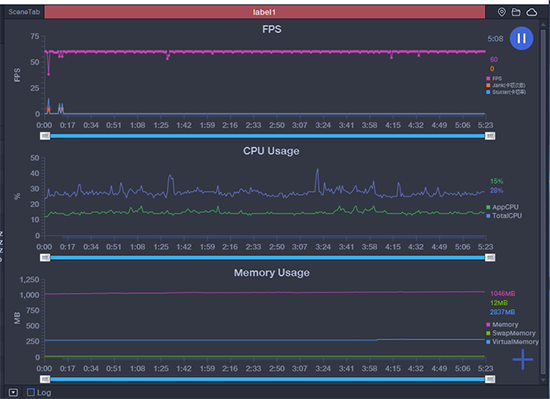Click the FPS dip point near 0:00
This screenshot has height=399, width=550.
click(48, 74)
